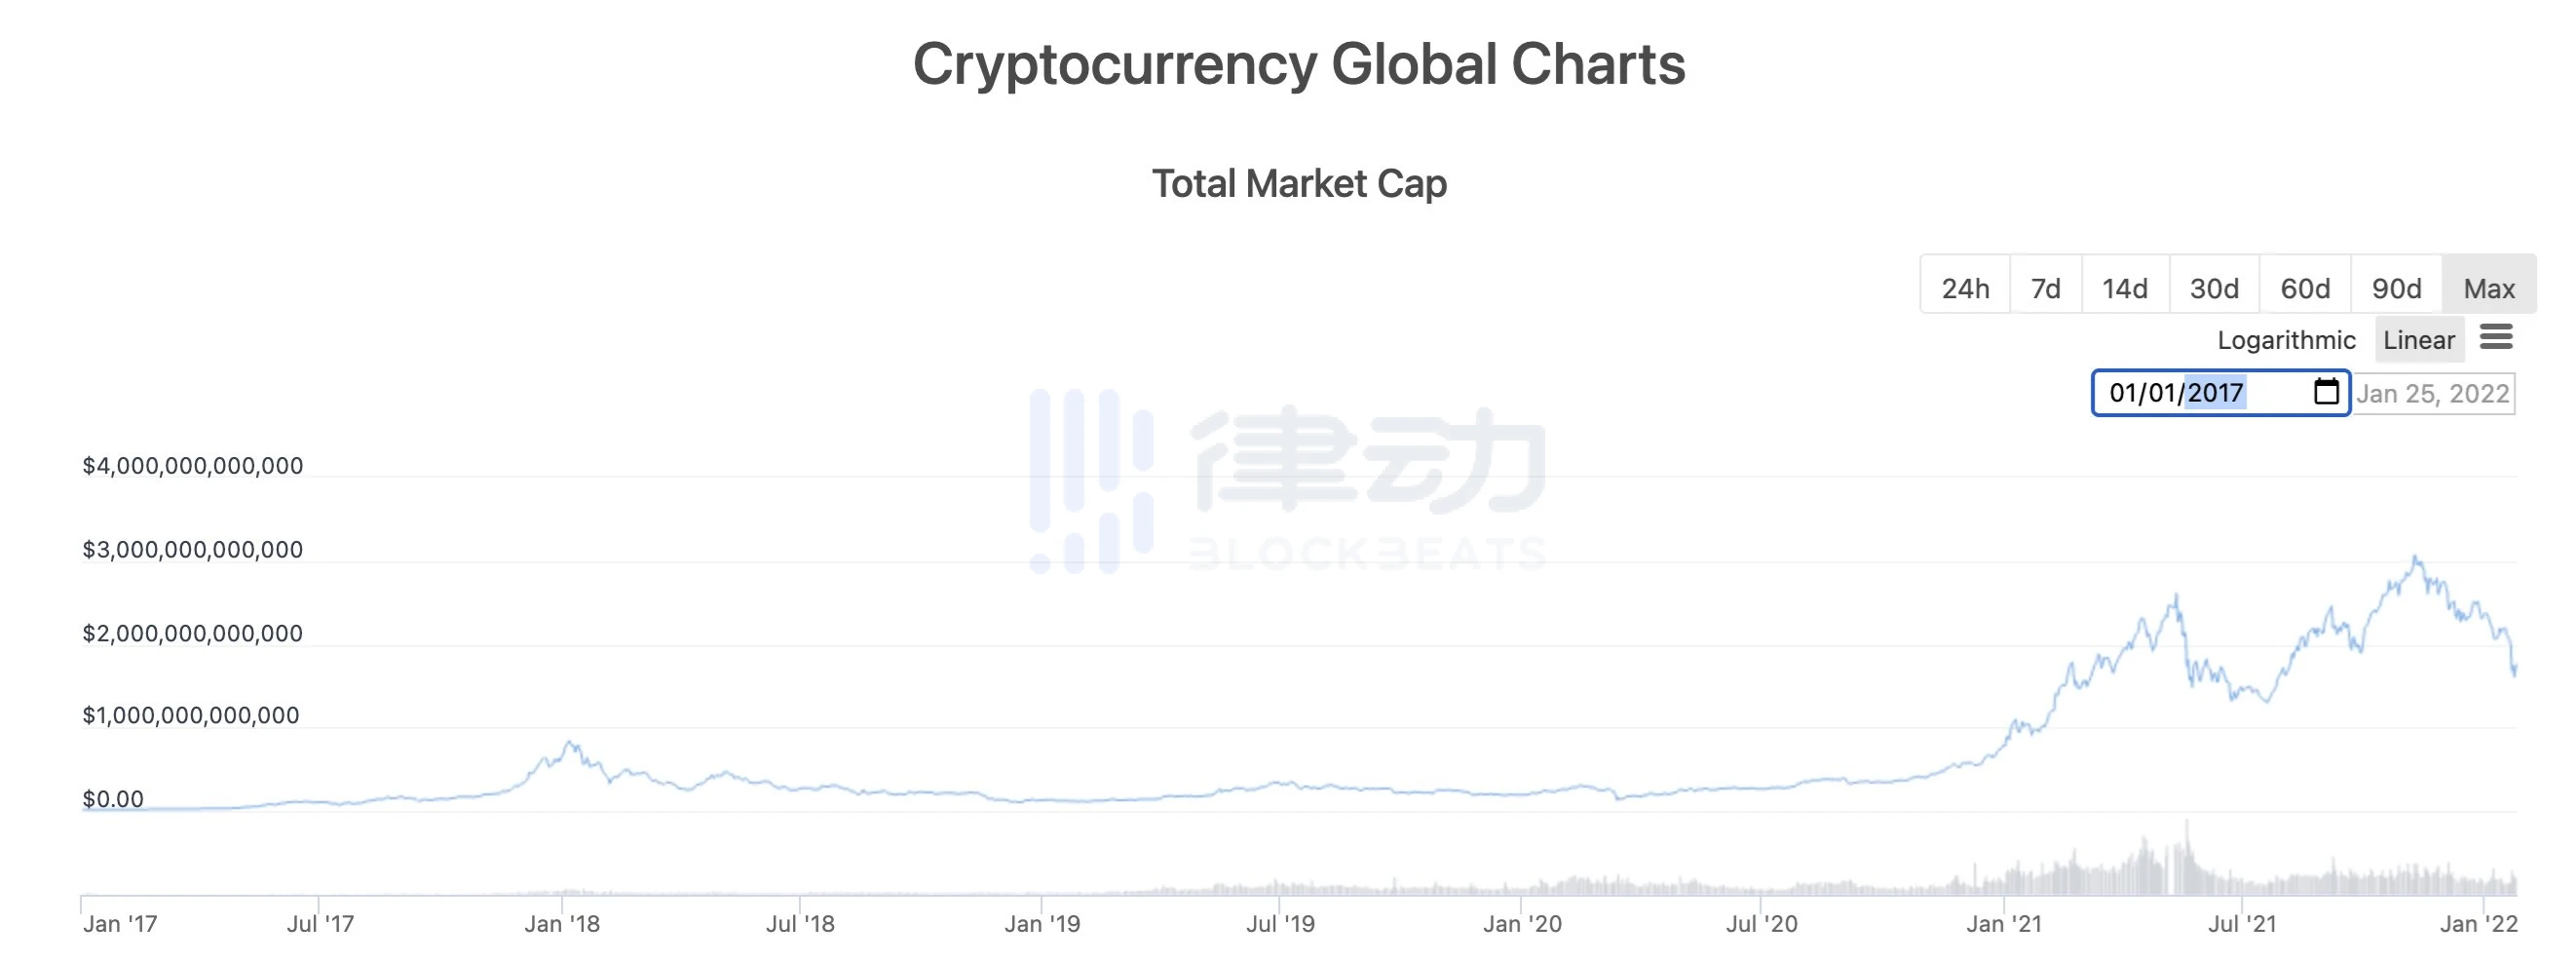Click the Jan 25, 2022 end date field
Viewport: 2576px width, 963px height.
pos(2432,393)
